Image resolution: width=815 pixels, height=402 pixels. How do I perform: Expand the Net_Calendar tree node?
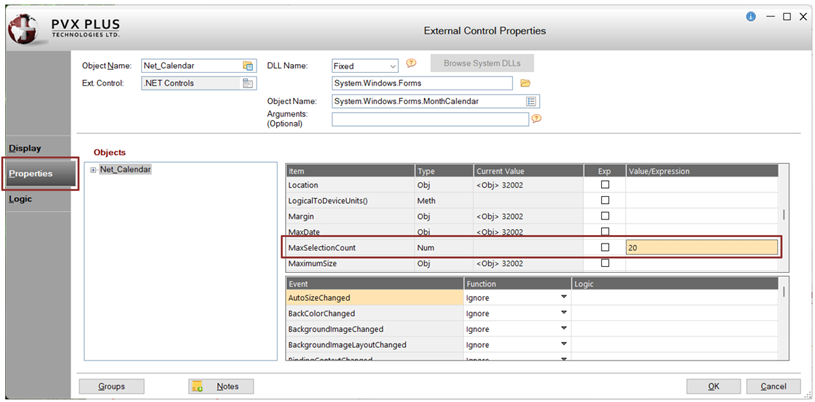click(94, 170)
